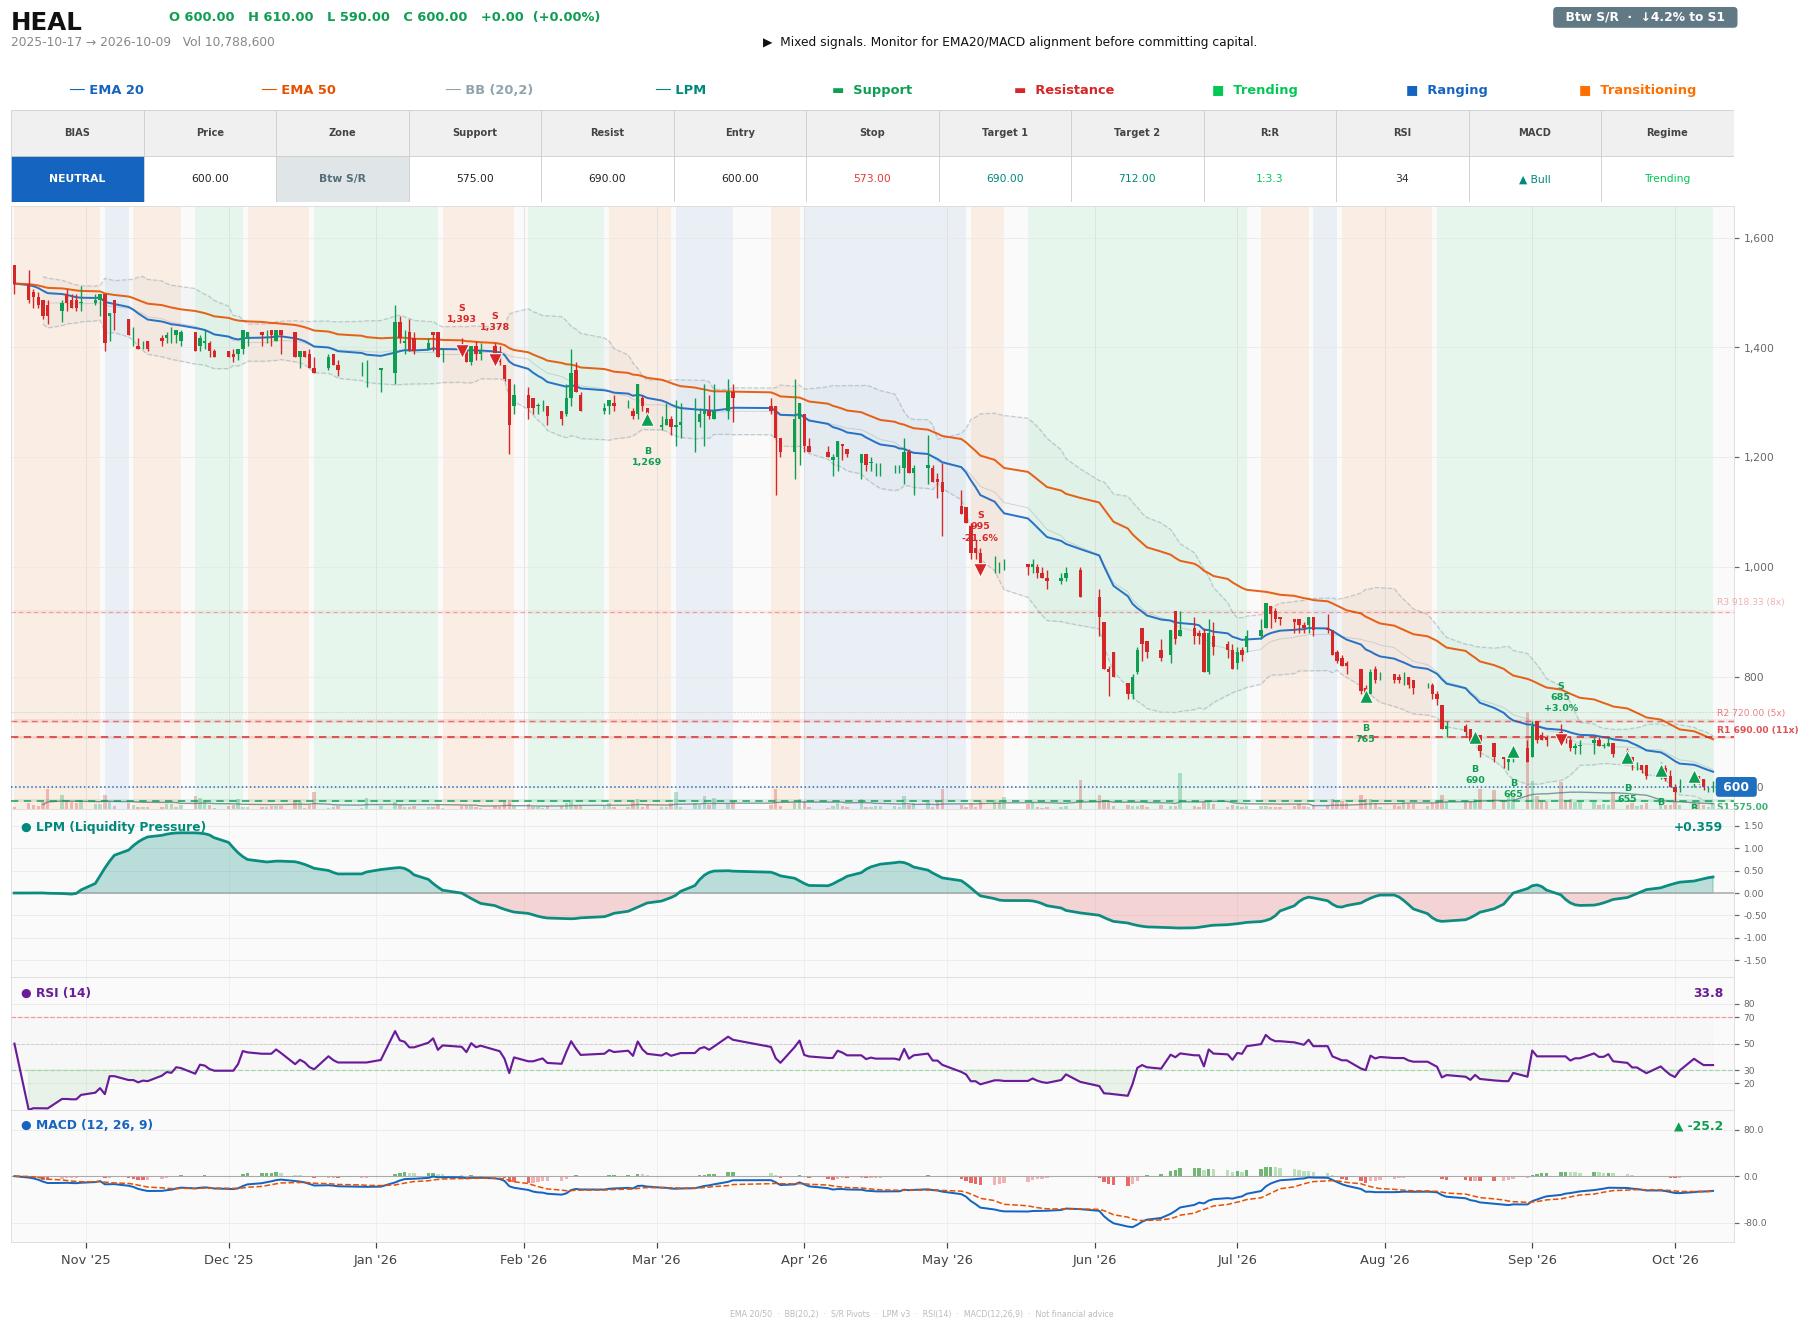This screenshot has height=1330, width=1809.
Task: Click the red sell triangle labeled S 1,393
Action: (462, 351)
